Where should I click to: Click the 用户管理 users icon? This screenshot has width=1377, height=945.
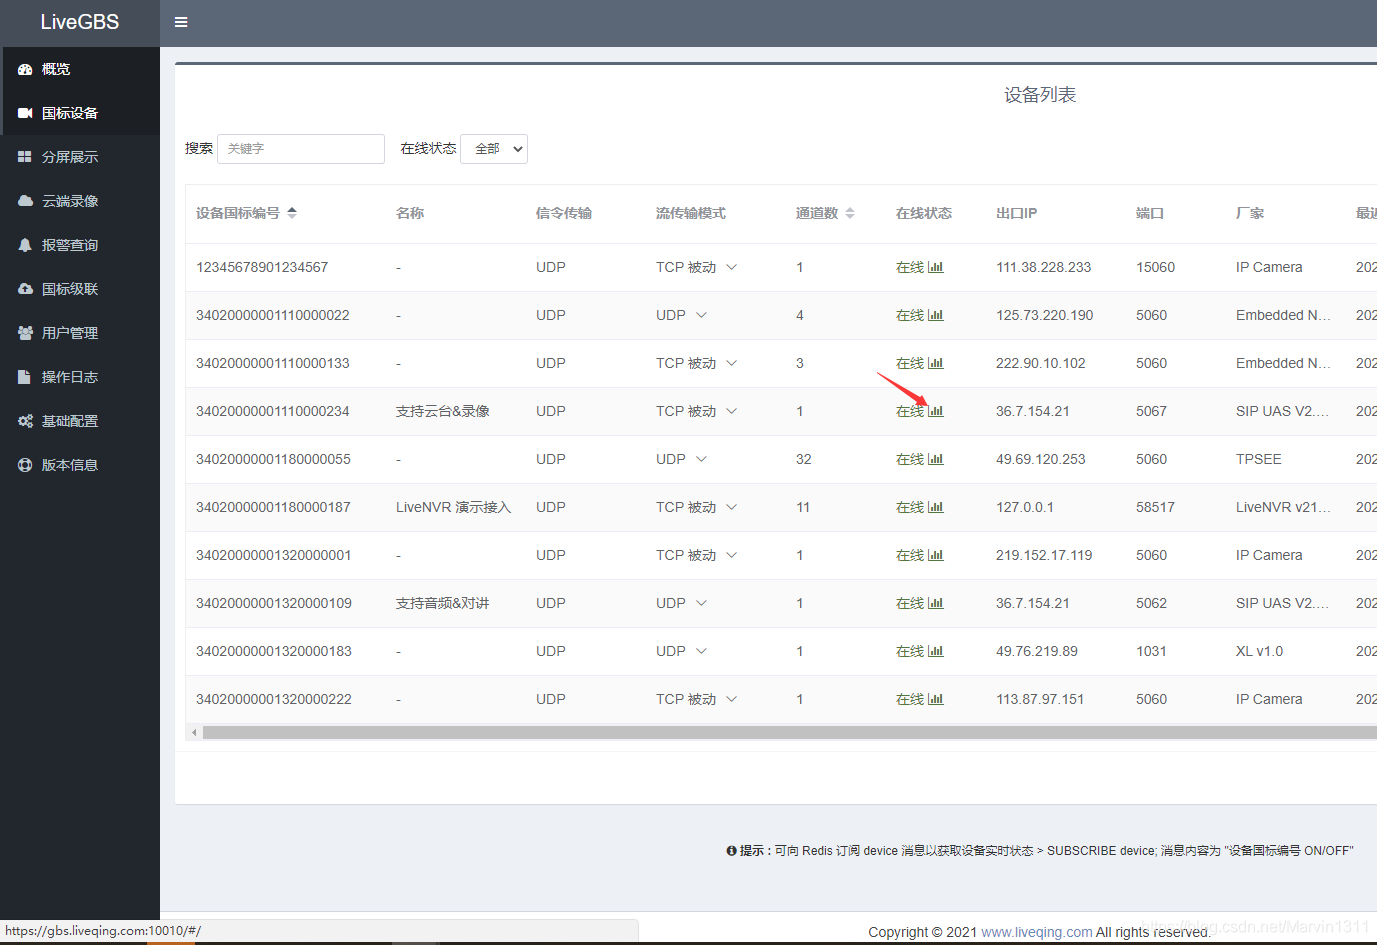coord(25,333)
